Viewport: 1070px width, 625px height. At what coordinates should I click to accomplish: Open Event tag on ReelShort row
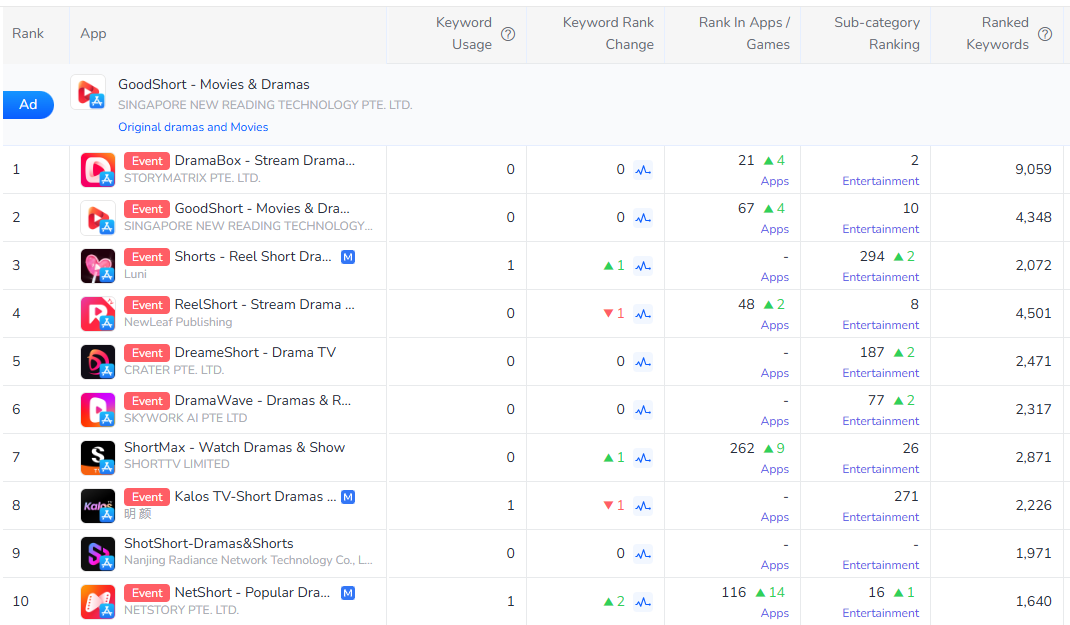[147, 305]
